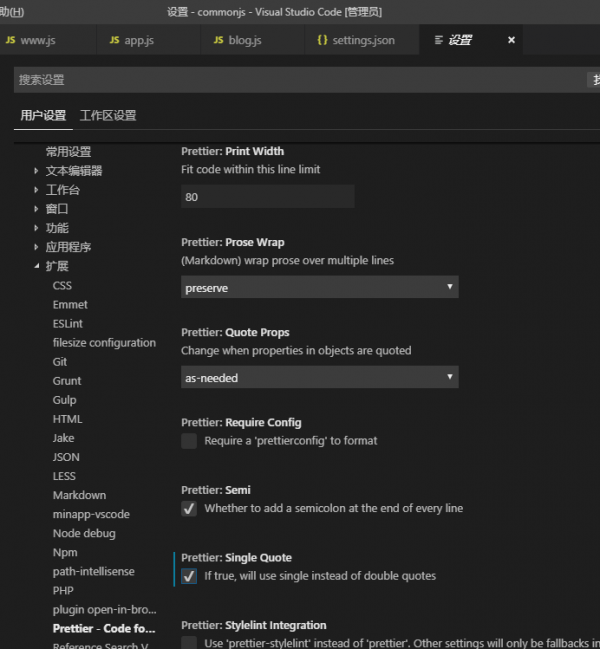
Task: Click the JS icon on the app.js tab
Action: coord(114,40)
